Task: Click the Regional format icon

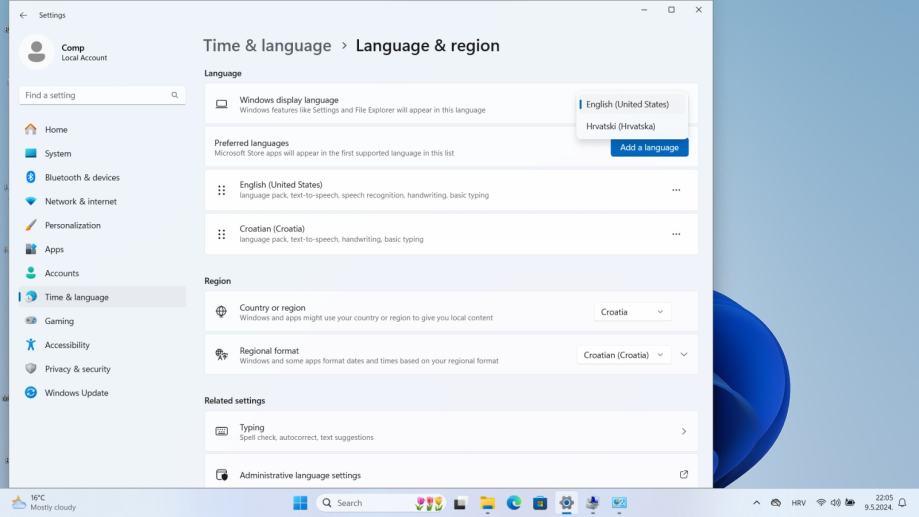Action: [x=222, y=355]
